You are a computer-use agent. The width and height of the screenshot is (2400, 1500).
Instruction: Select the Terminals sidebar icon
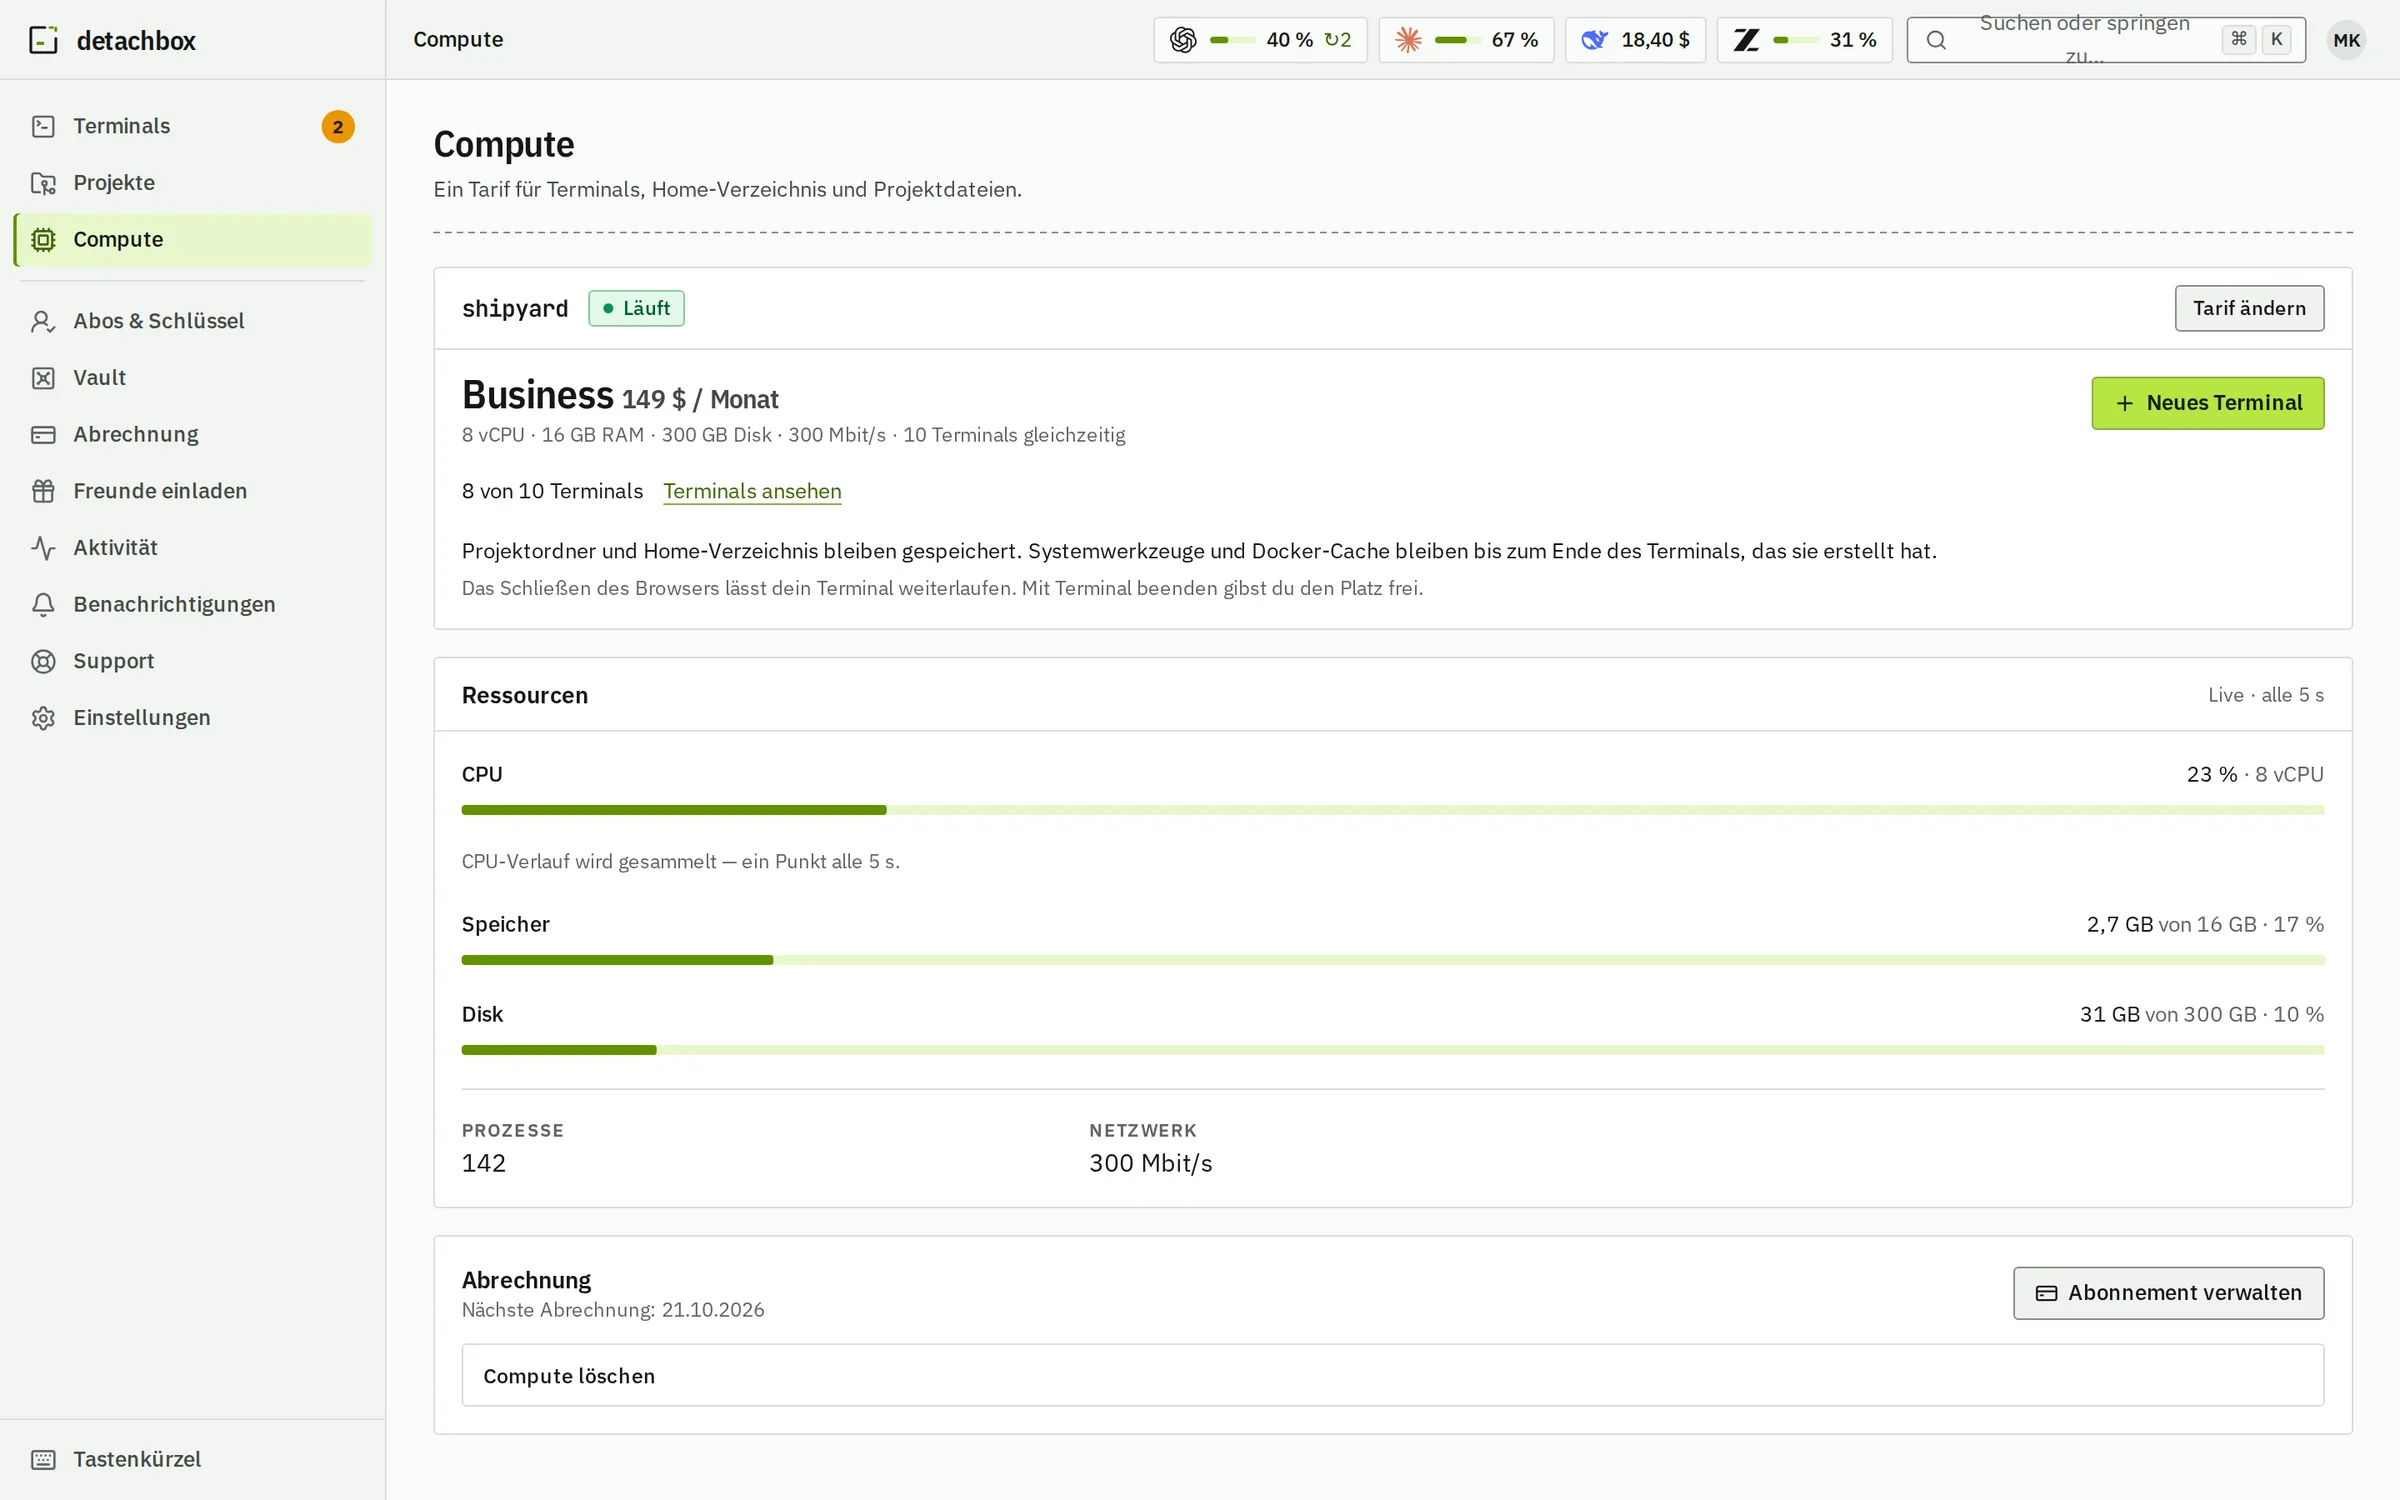point(43,126)
